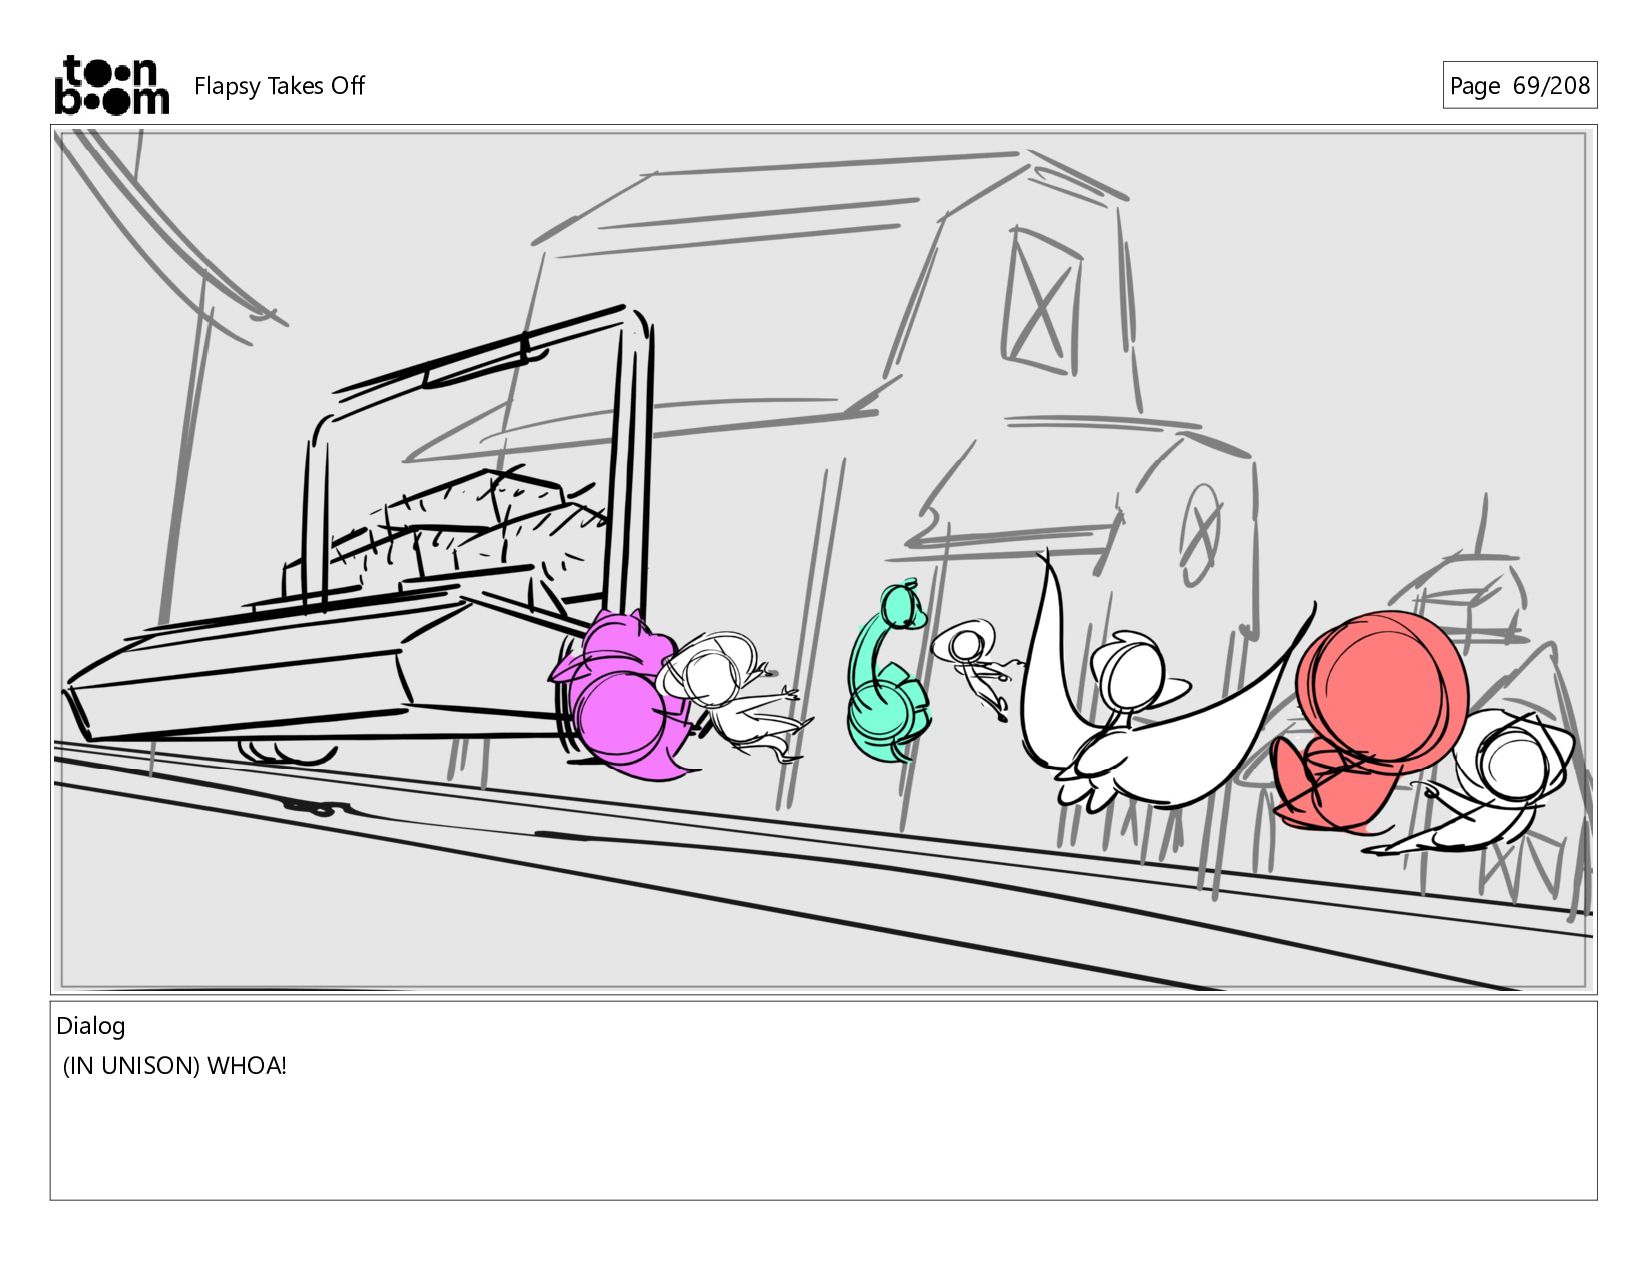Select the 'Flapsy Takes Off' title text
Screen dimensions: 1650x1275
point(279,86)
